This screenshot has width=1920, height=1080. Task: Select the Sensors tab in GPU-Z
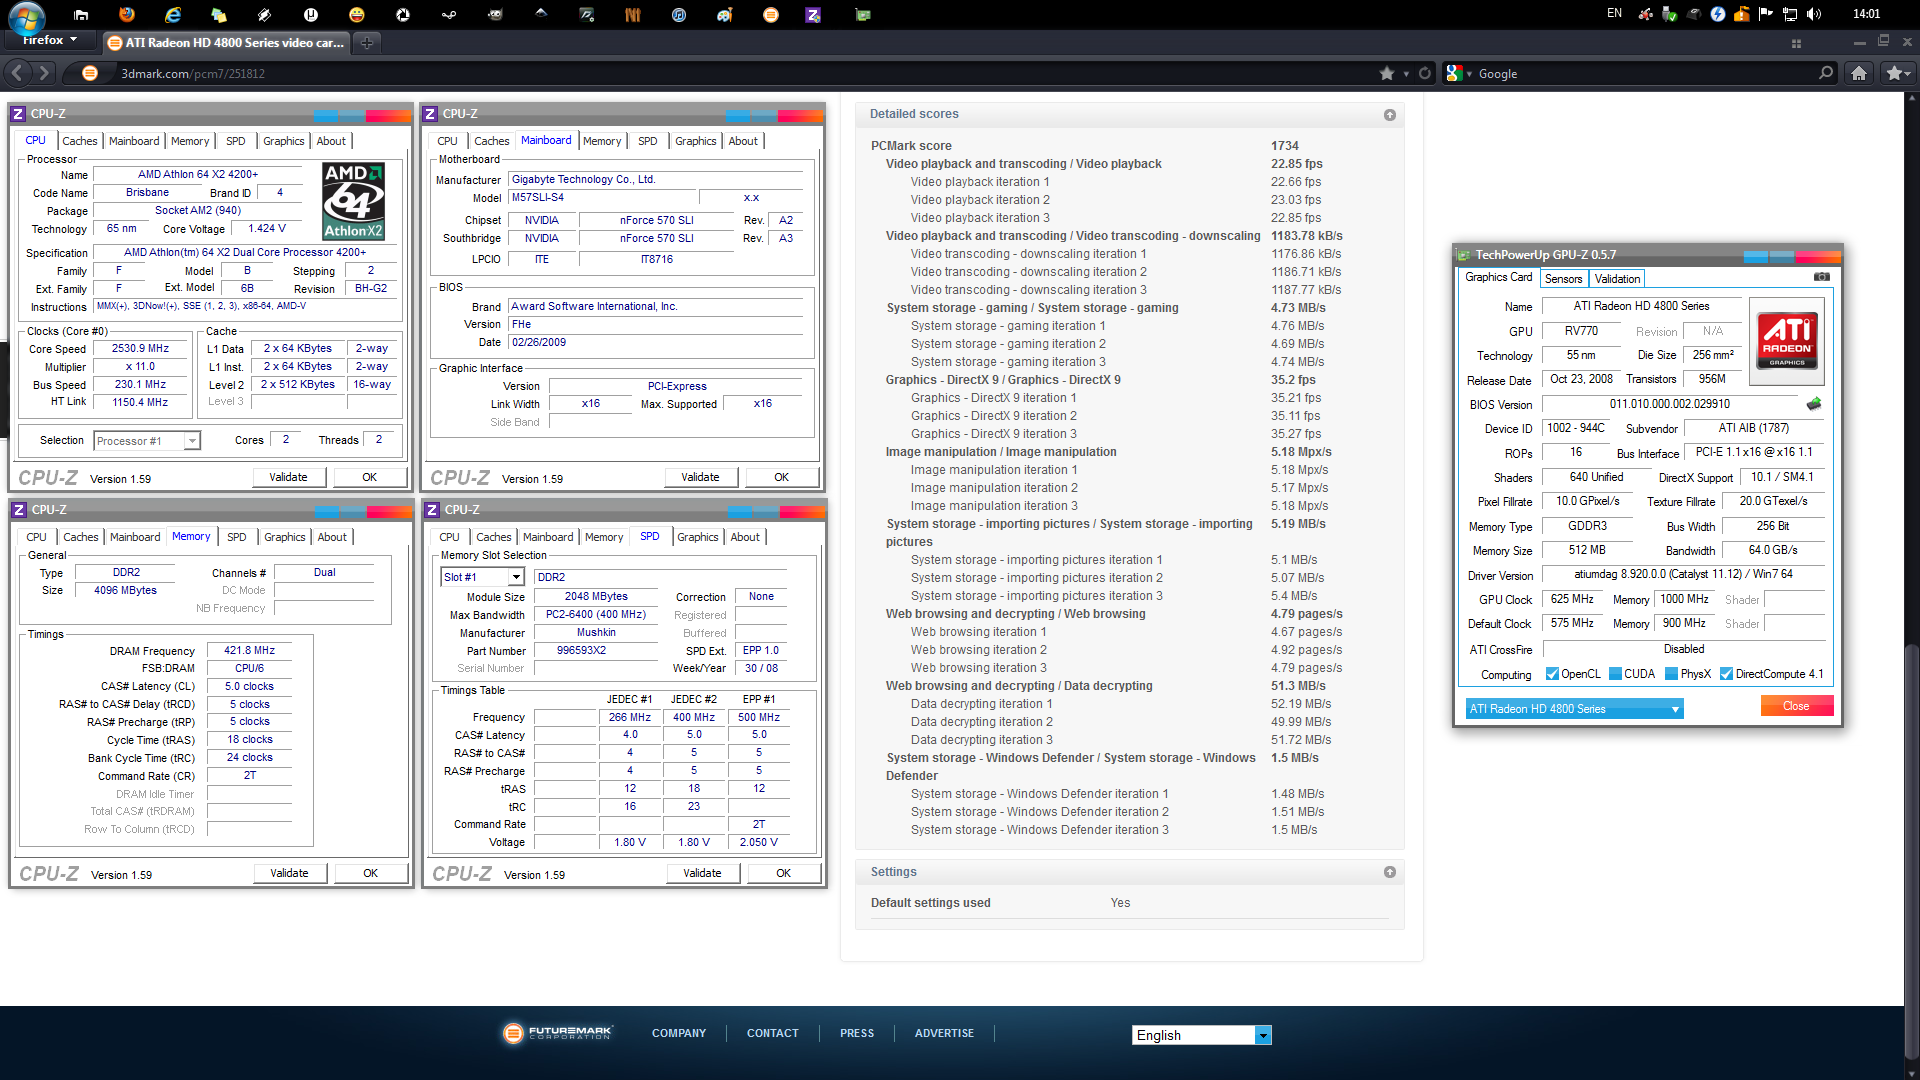(1563, 279)
